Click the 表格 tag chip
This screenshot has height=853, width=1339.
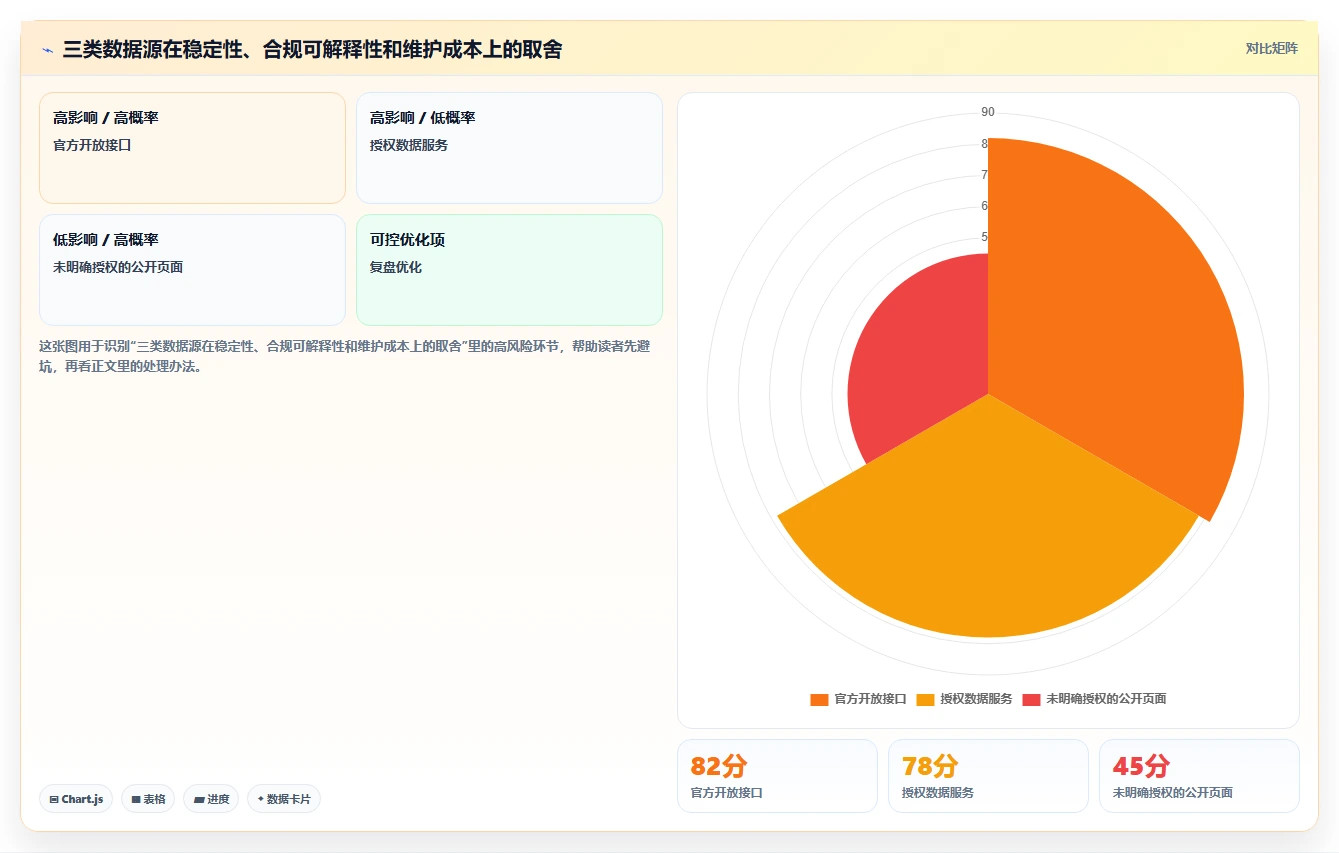[148, 799]
